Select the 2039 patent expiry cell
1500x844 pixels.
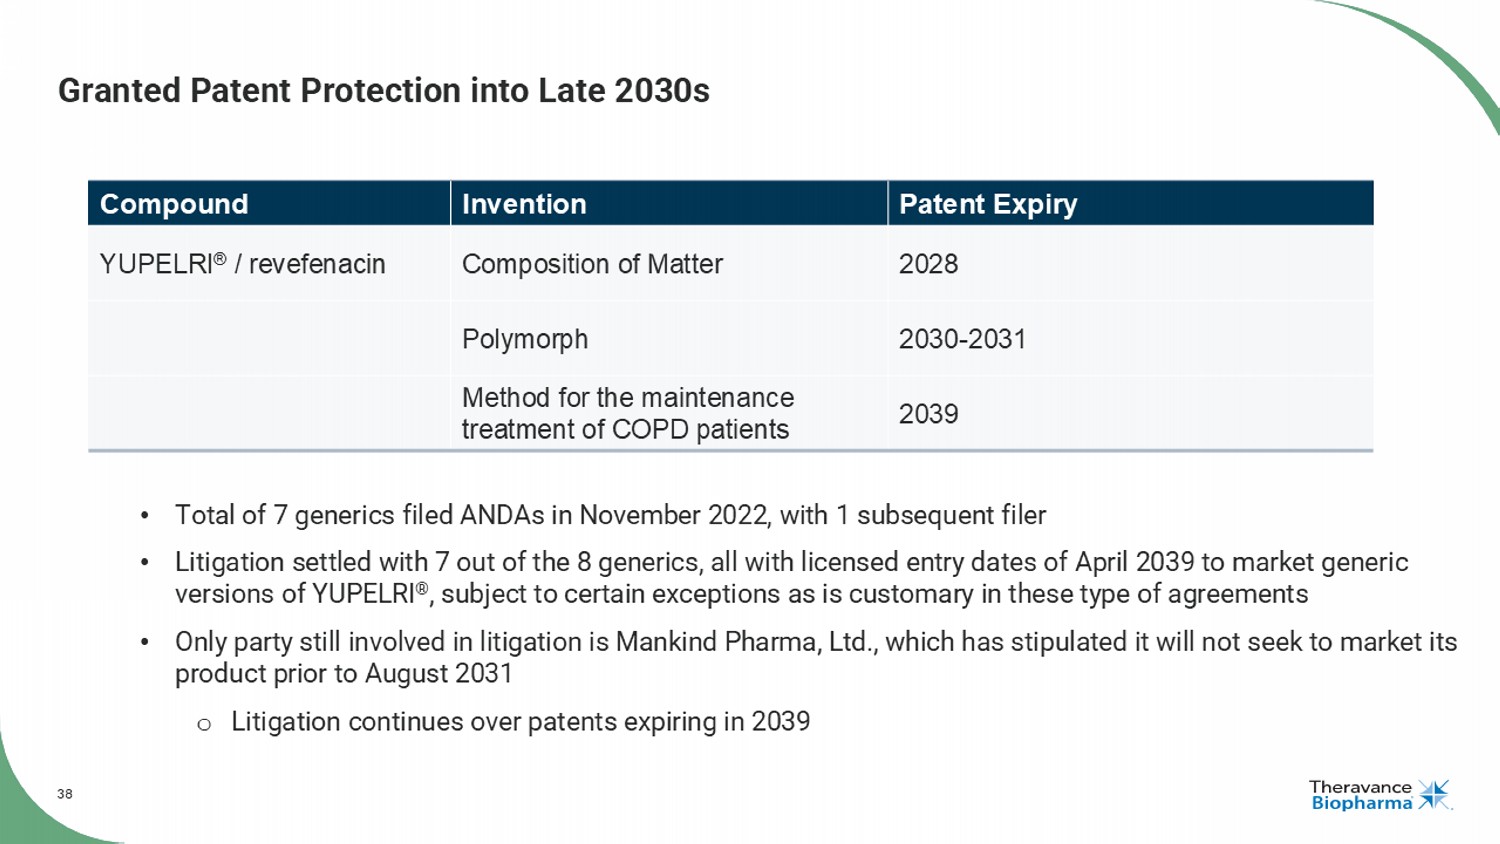[x=928, y=414]
